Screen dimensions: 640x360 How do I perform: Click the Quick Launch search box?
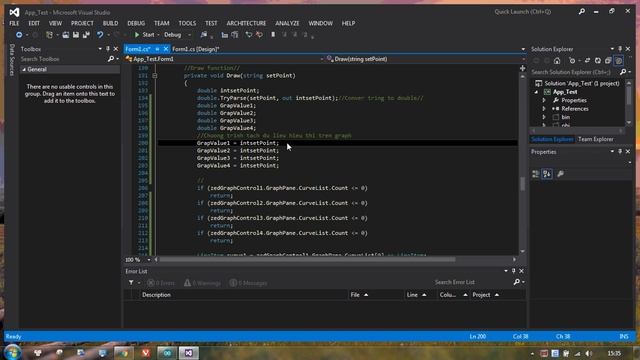pyautogui.click(x=535, y=12)
